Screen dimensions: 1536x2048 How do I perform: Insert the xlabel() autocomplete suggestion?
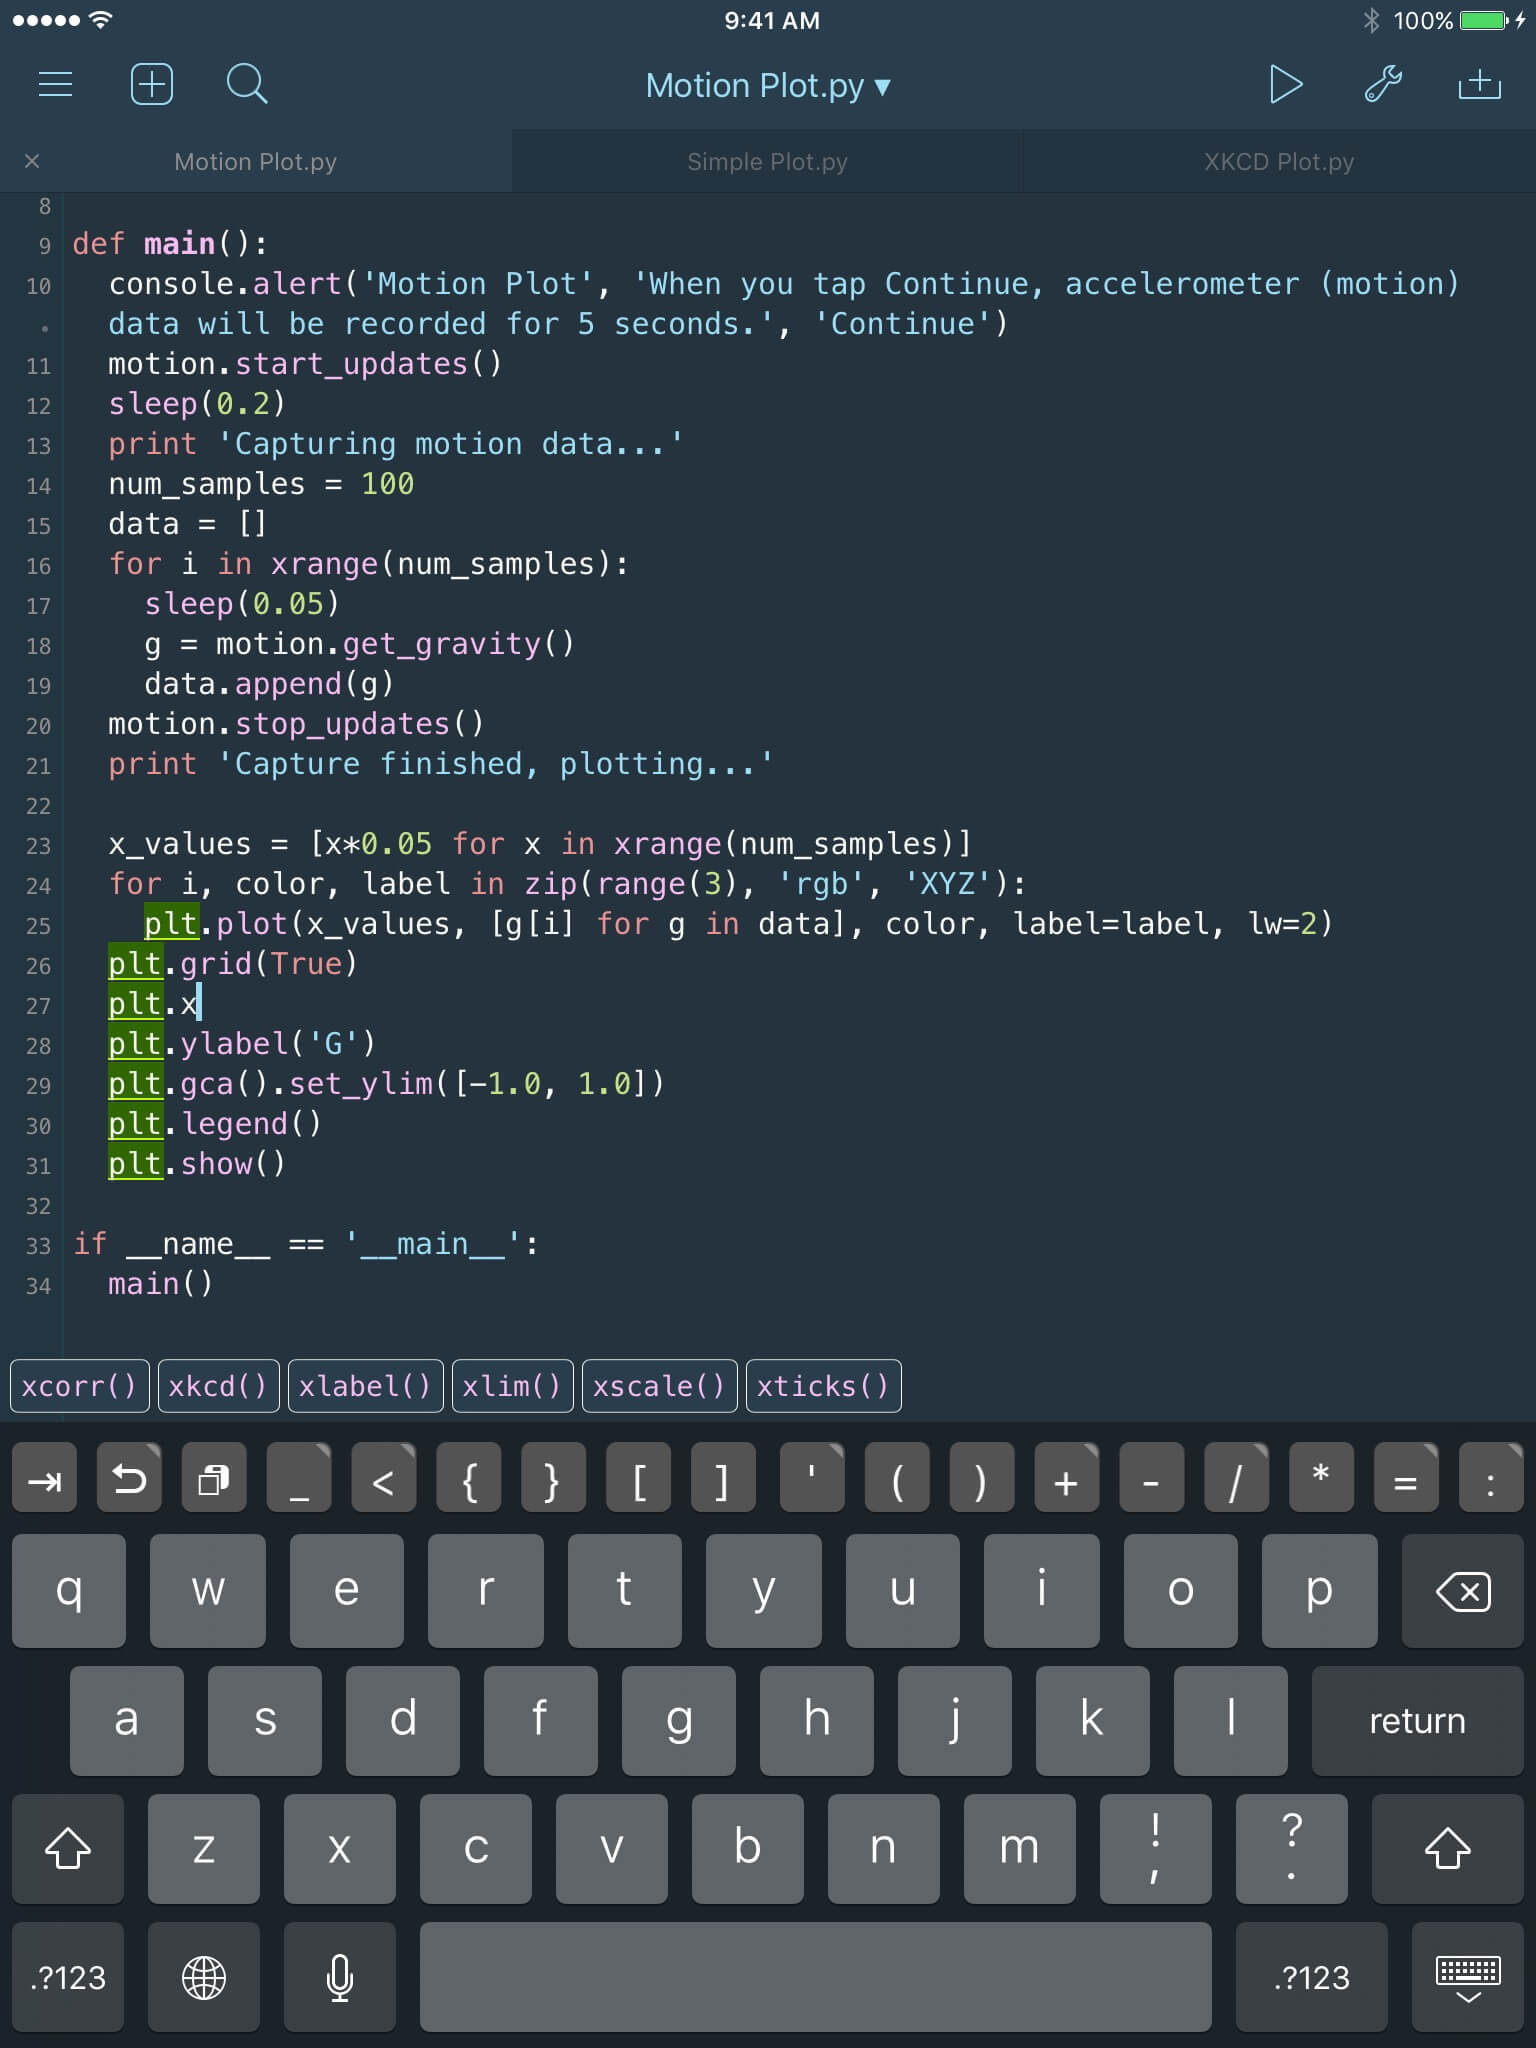point(365,1386)
